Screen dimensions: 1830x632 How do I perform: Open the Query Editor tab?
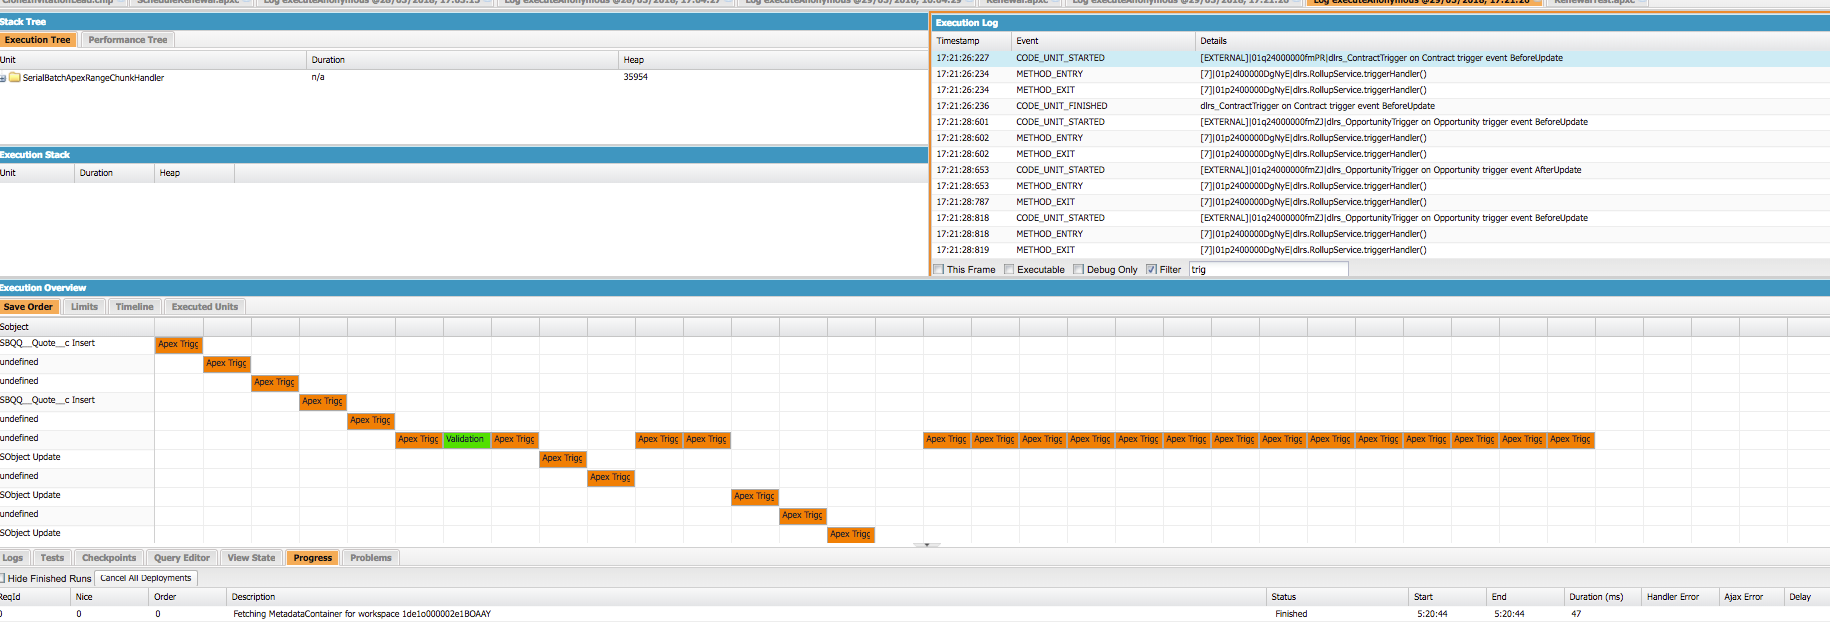182,558
